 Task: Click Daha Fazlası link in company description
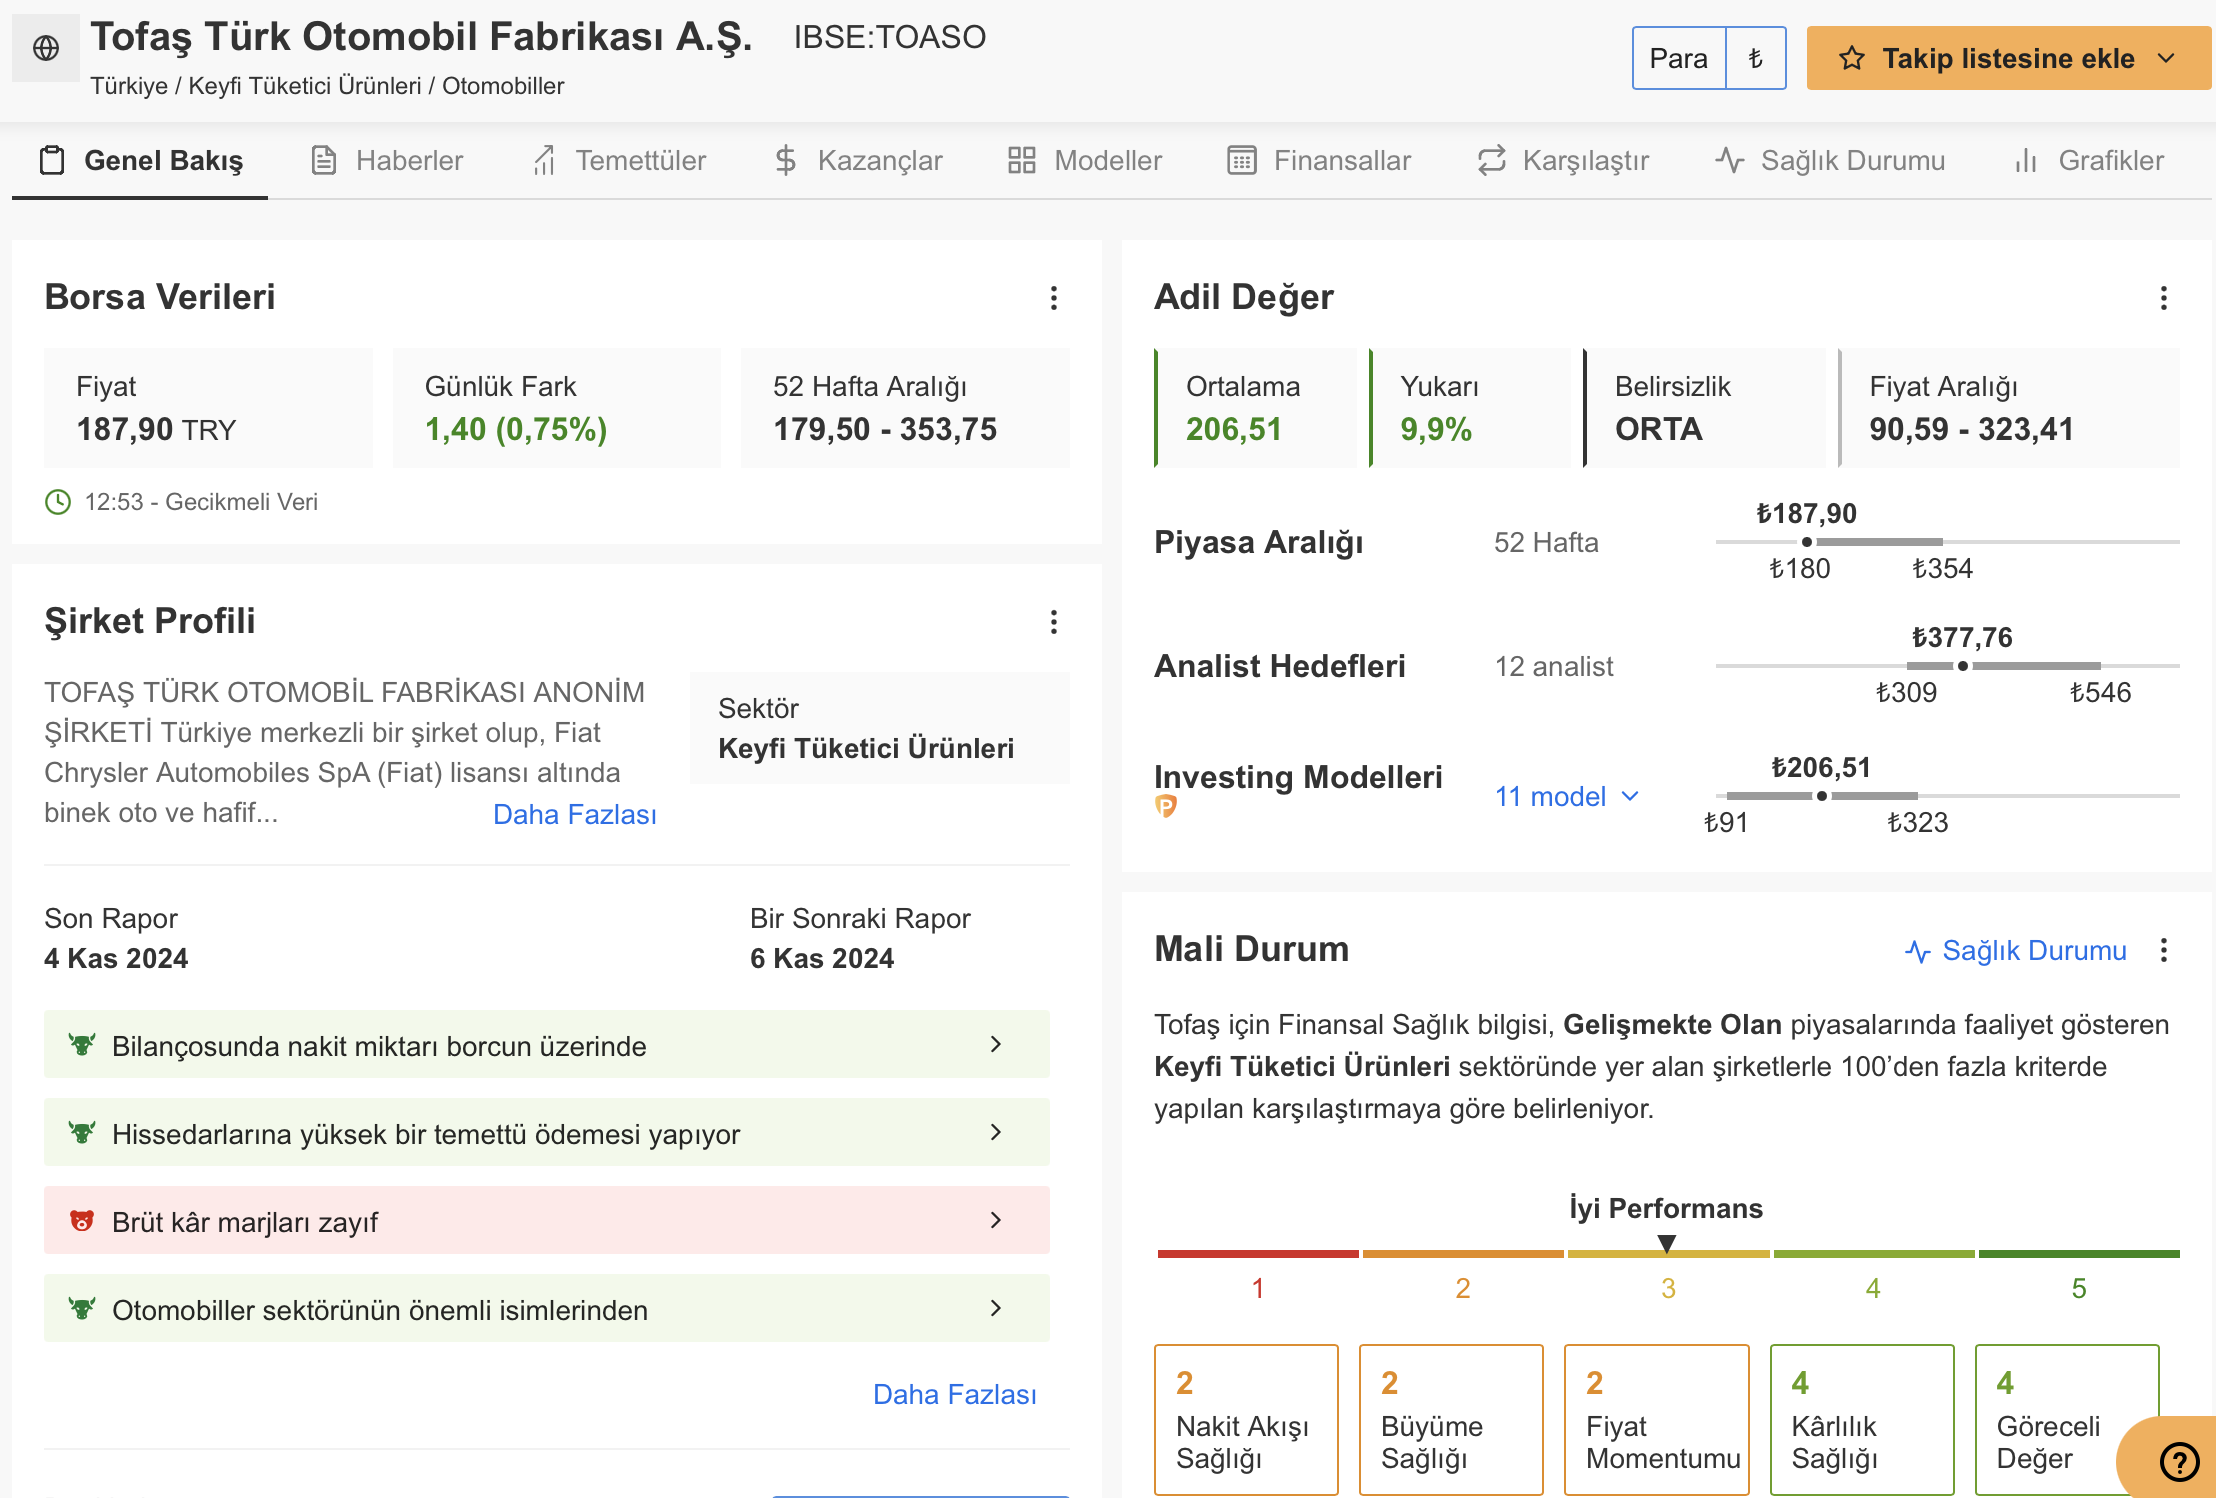pos(575,814)
